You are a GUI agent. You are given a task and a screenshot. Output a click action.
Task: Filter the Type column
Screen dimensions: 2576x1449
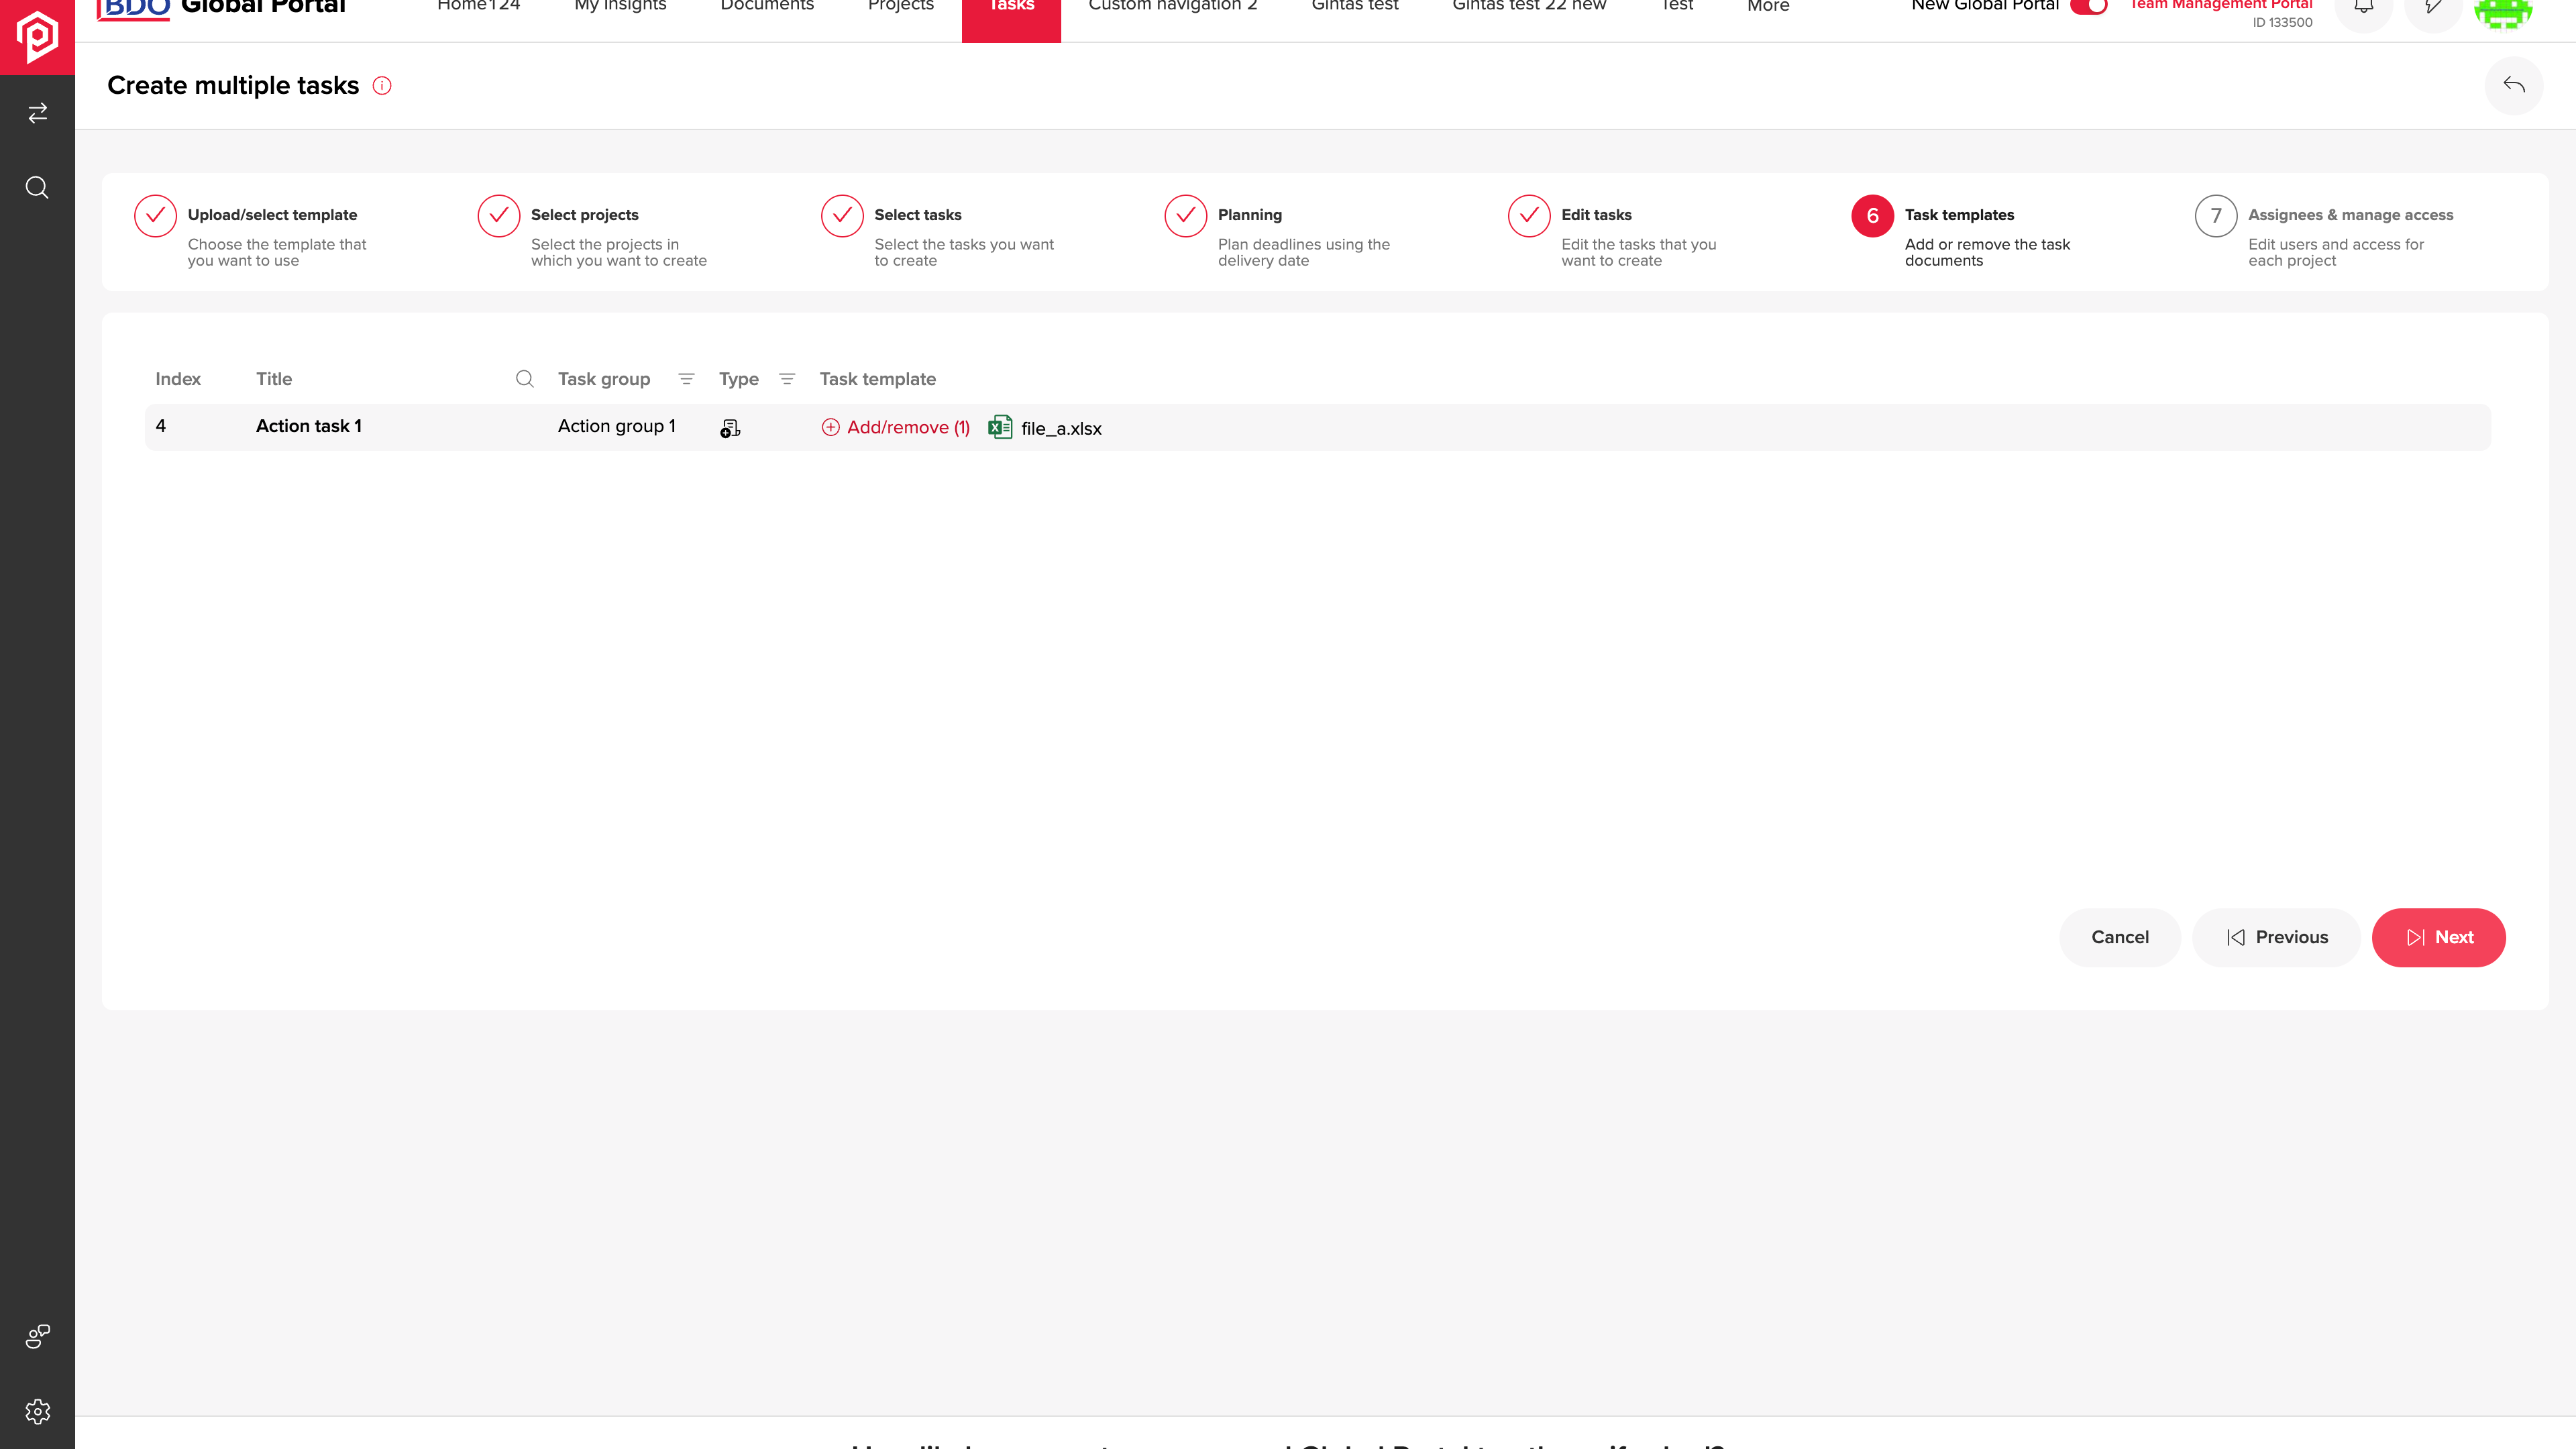787,379
